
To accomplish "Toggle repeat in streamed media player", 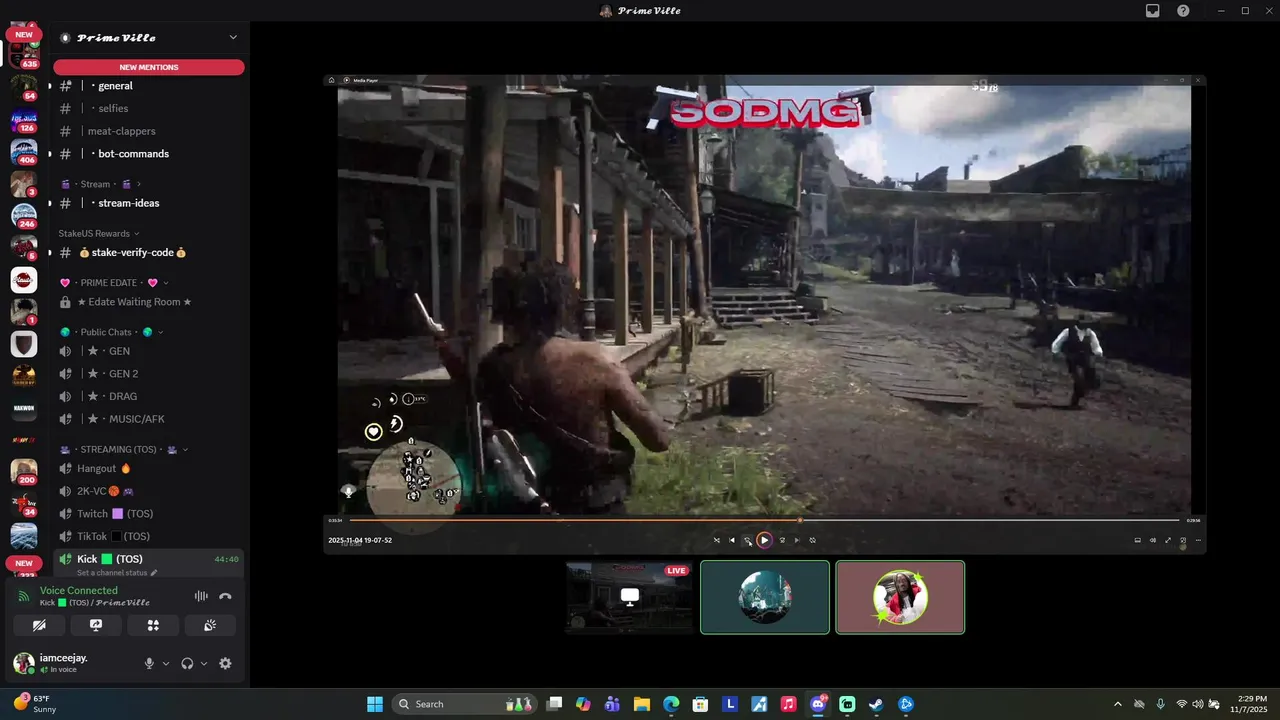I will point(812,540).
